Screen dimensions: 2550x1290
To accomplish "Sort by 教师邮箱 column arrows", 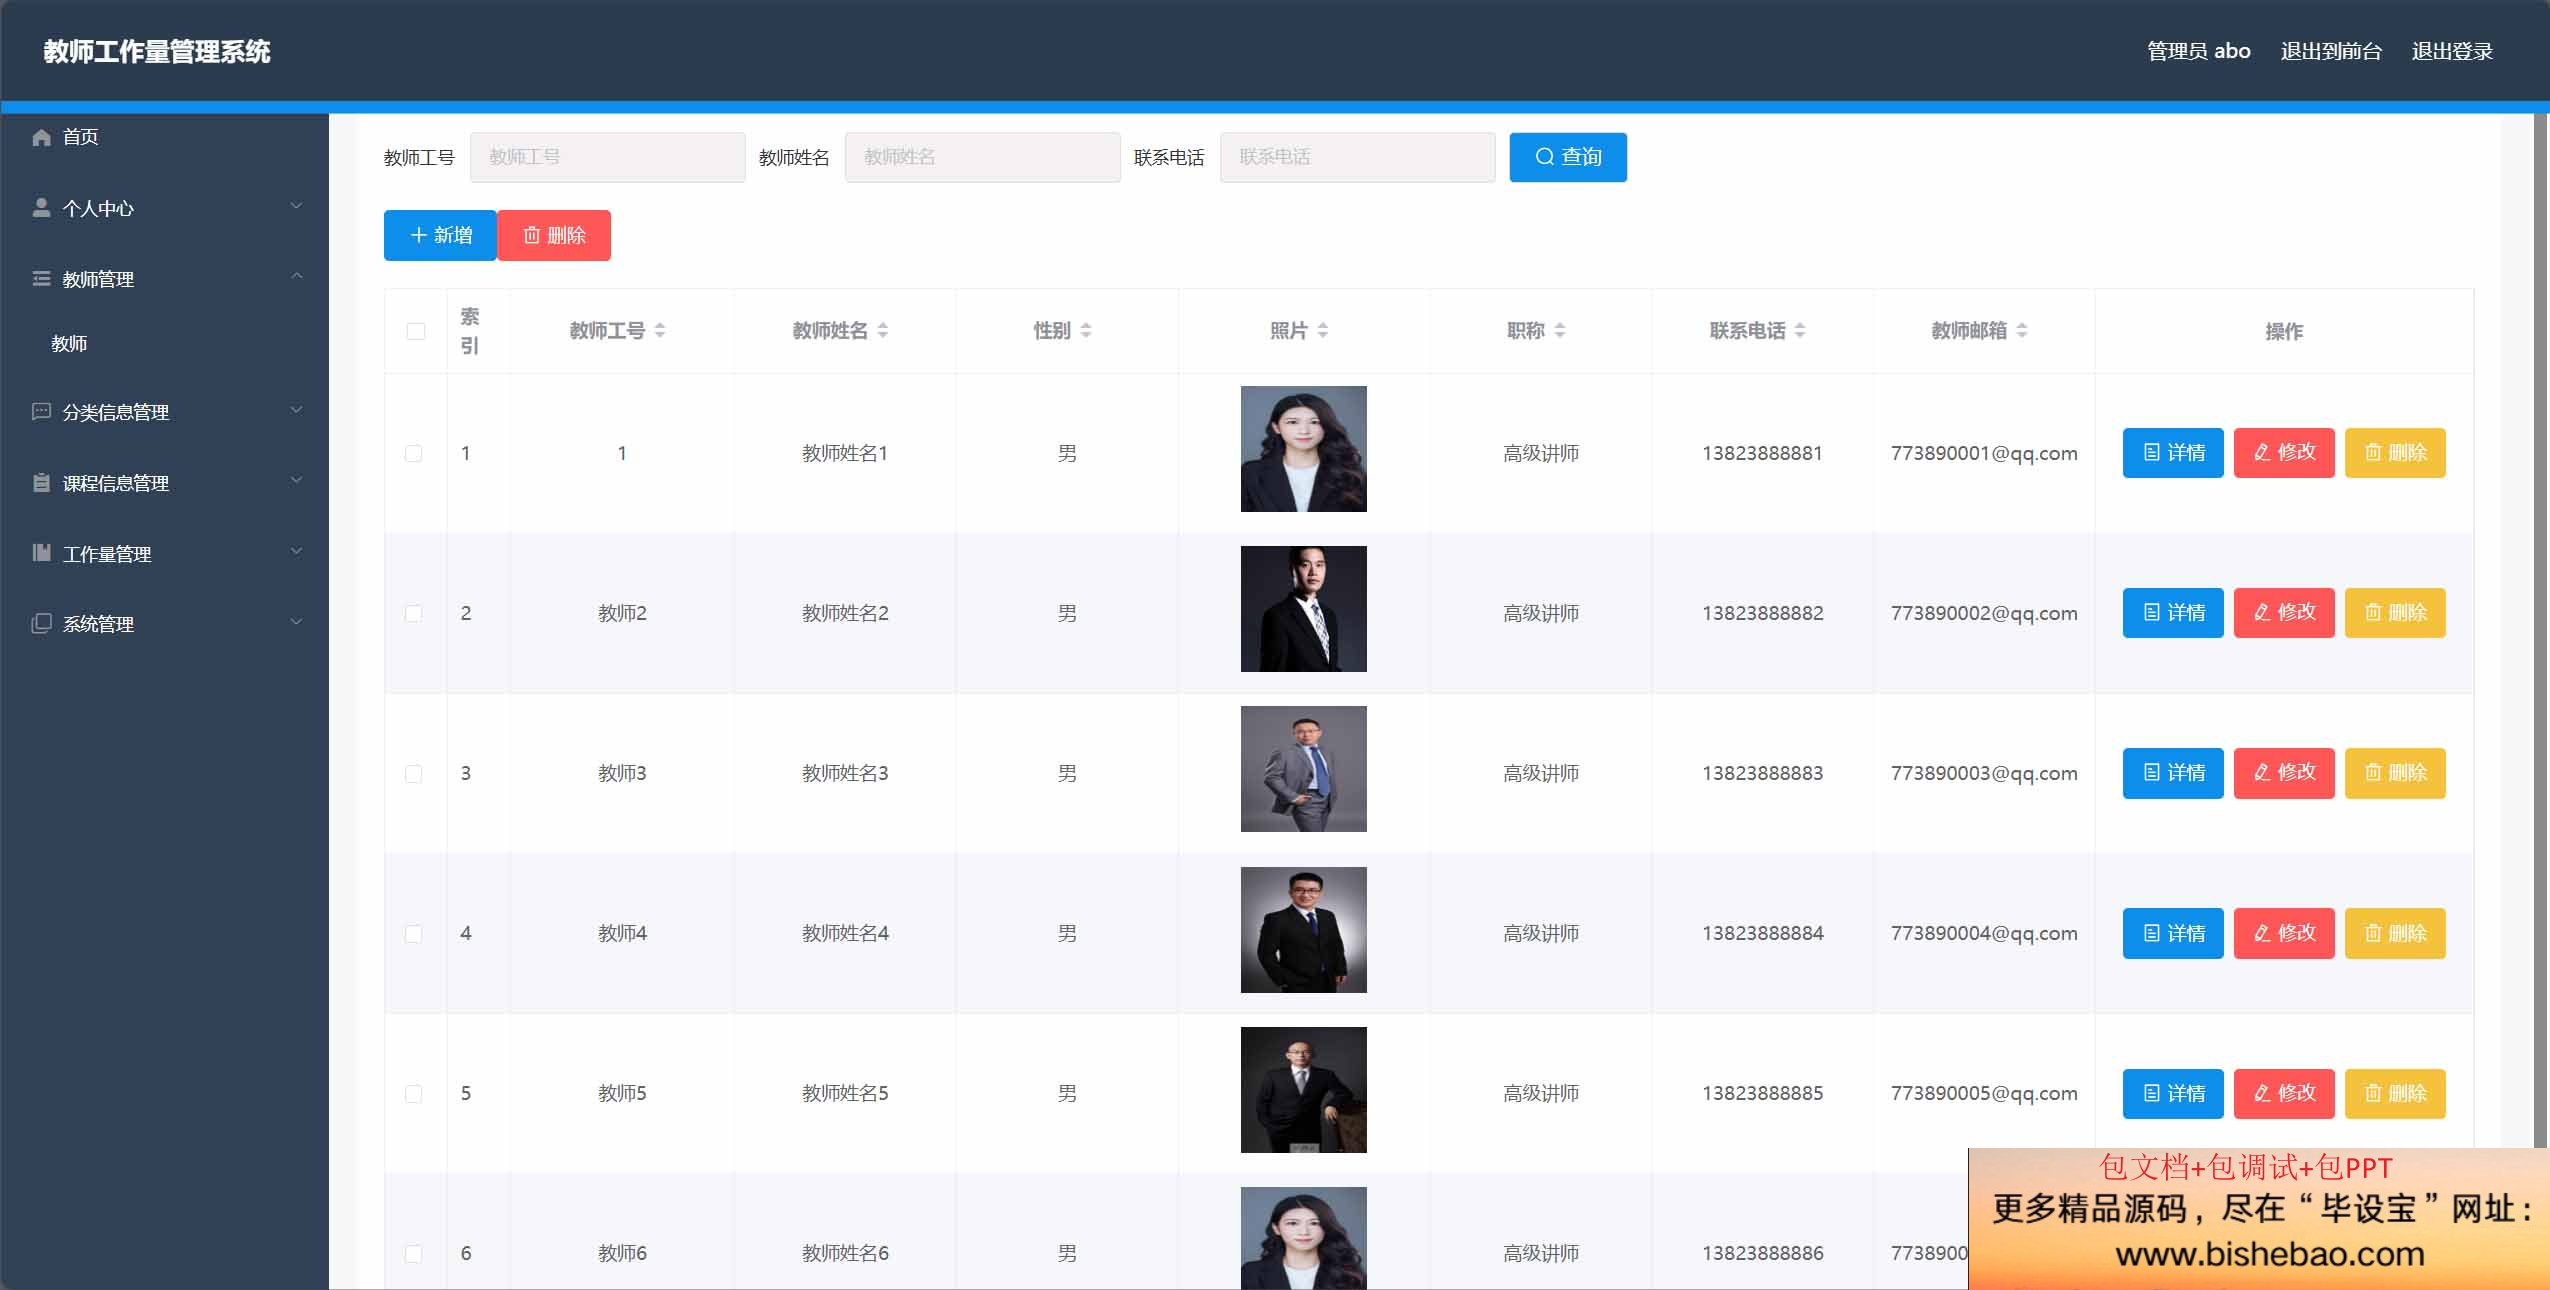I will point(2022,331).
